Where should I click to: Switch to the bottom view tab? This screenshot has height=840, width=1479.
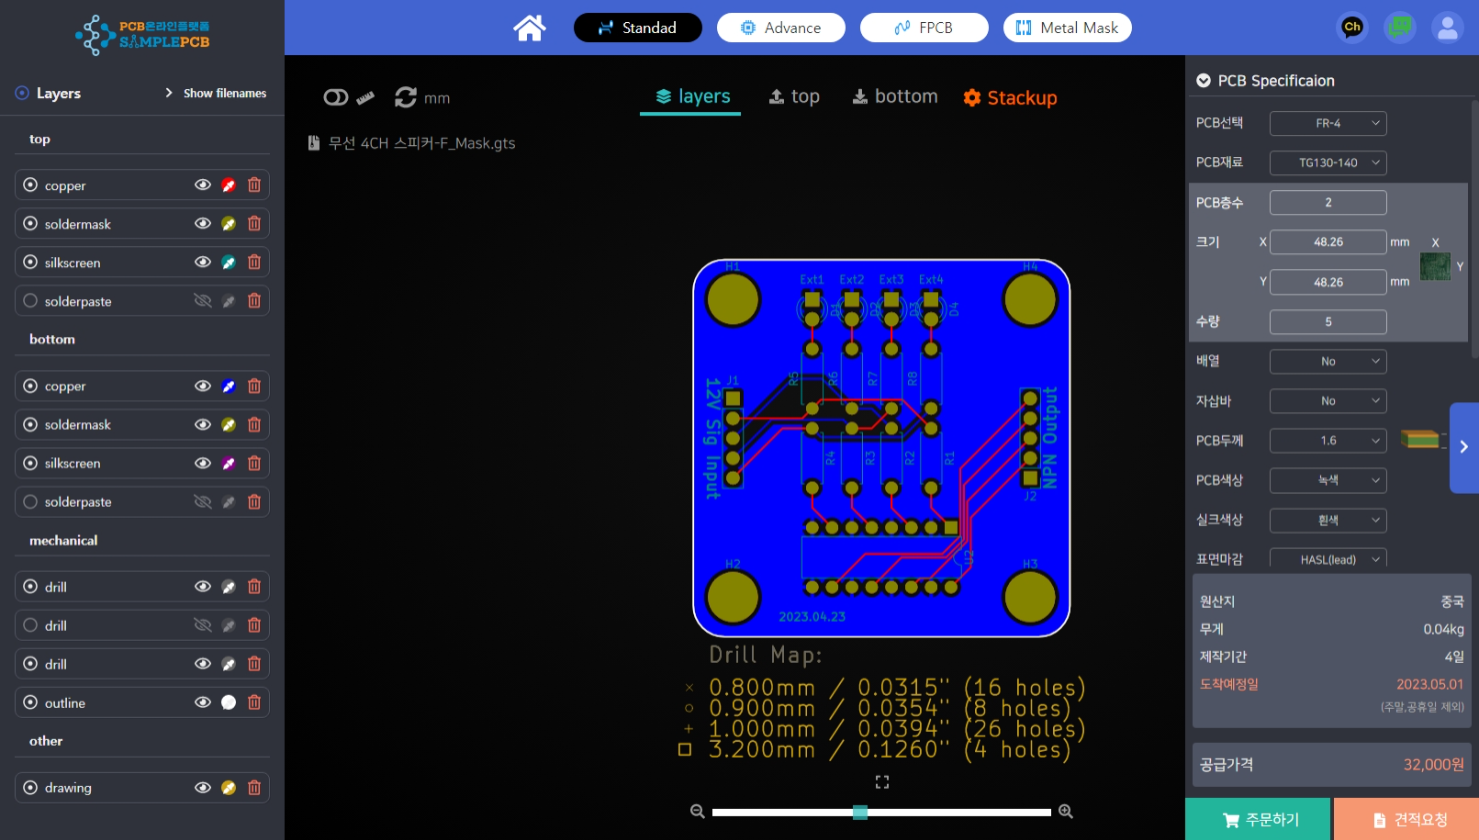point(895,97)
